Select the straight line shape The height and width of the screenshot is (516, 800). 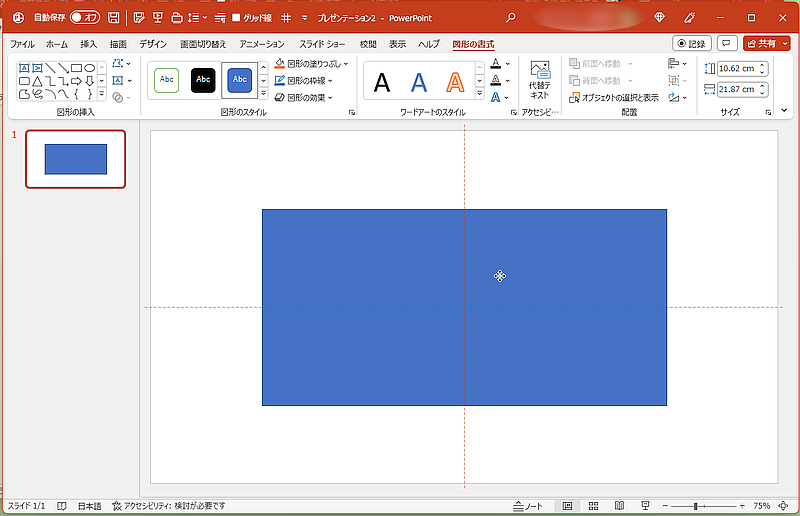pyautogui.click(x=50, y=68)
